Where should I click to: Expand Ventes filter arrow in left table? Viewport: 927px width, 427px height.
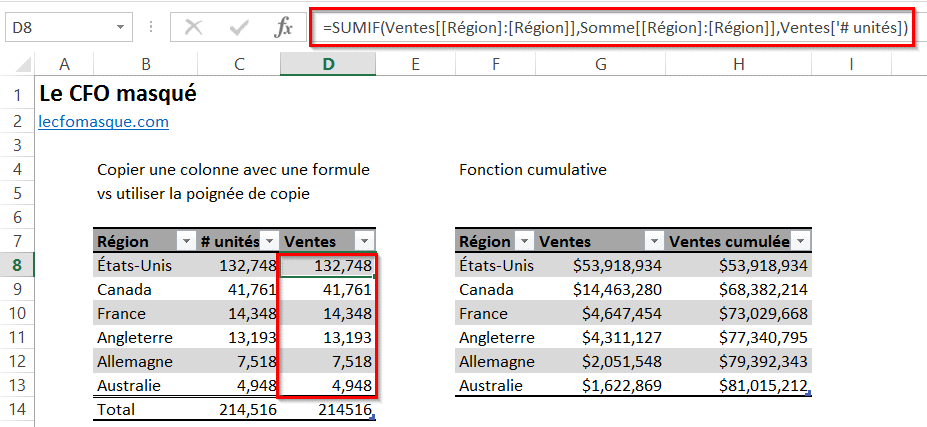[364, 241]
